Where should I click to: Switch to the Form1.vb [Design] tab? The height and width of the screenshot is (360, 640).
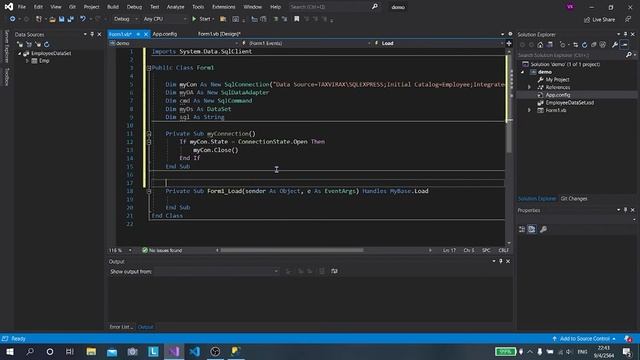point(219,34)
